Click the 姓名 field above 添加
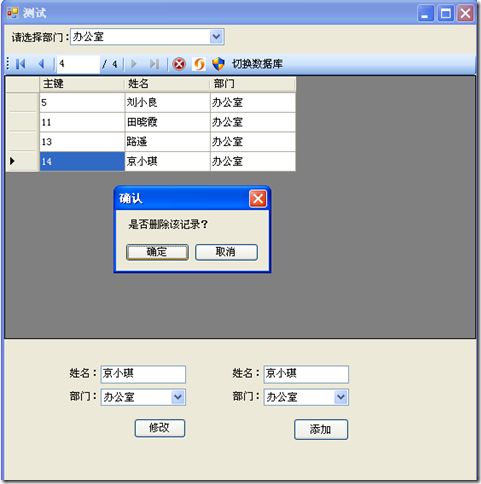The height and width of the screenshot is (484, 481). pos(306,374)
